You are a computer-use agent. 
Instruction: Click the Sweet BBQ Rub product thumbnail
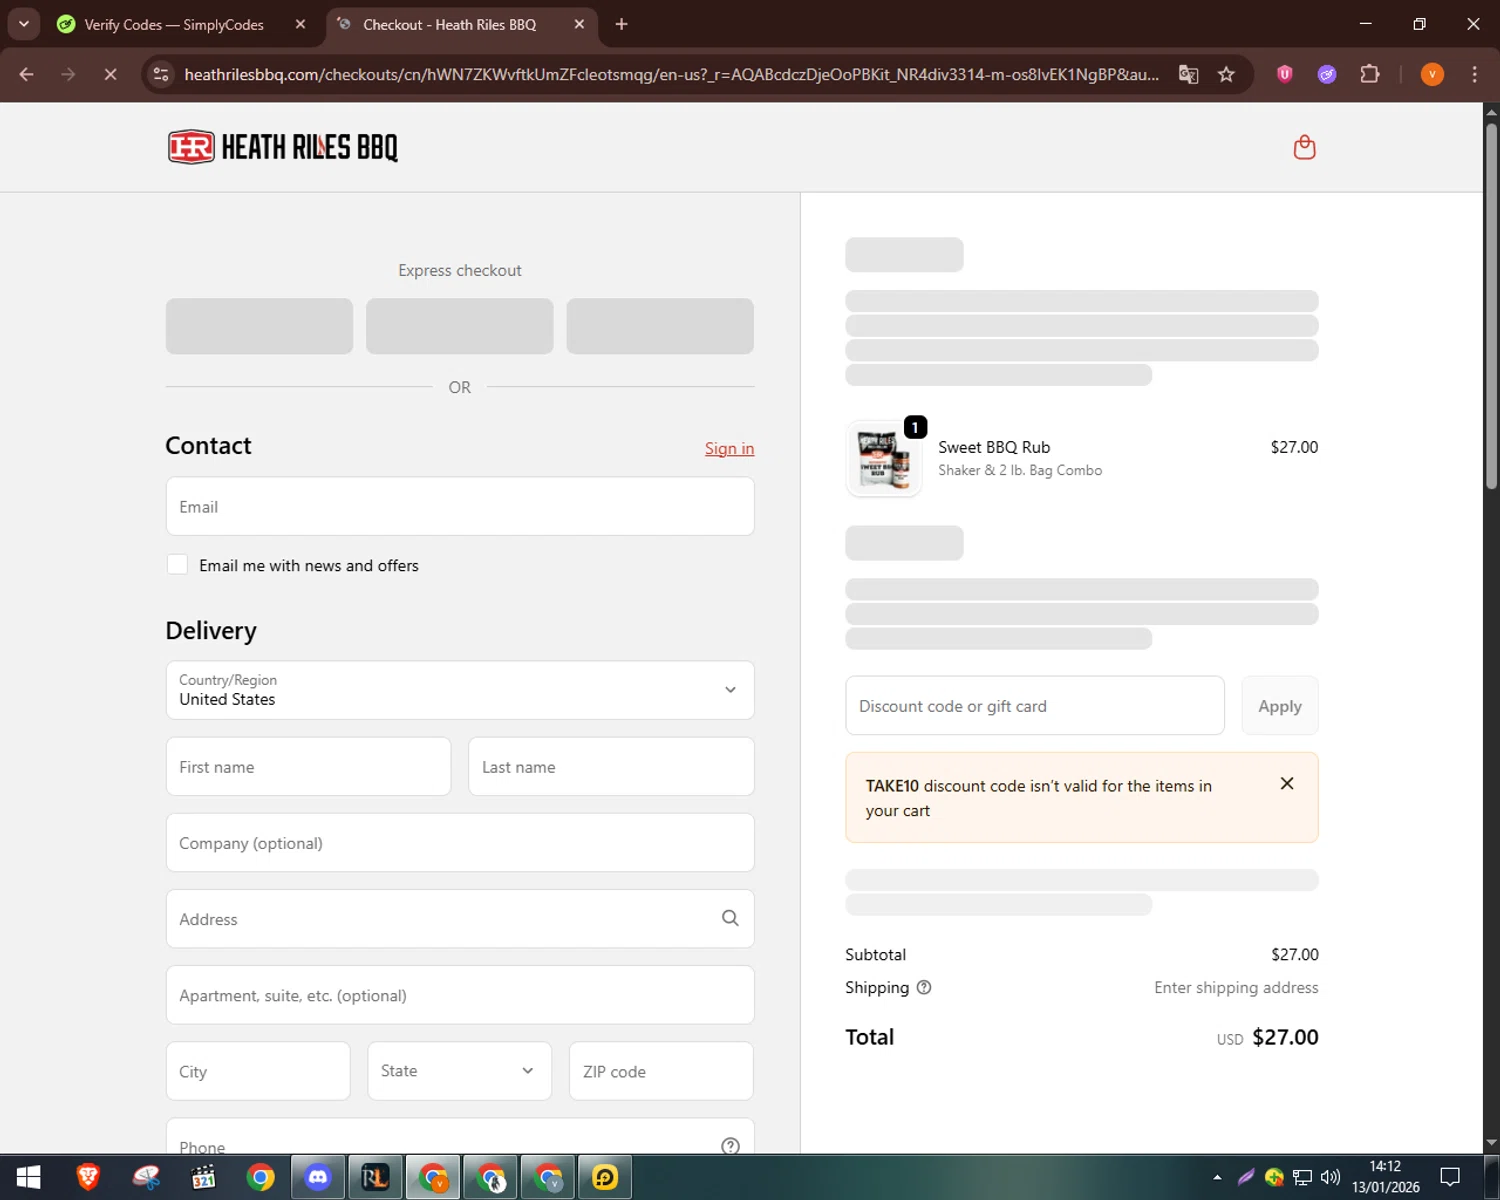click(x=884, y=459)
